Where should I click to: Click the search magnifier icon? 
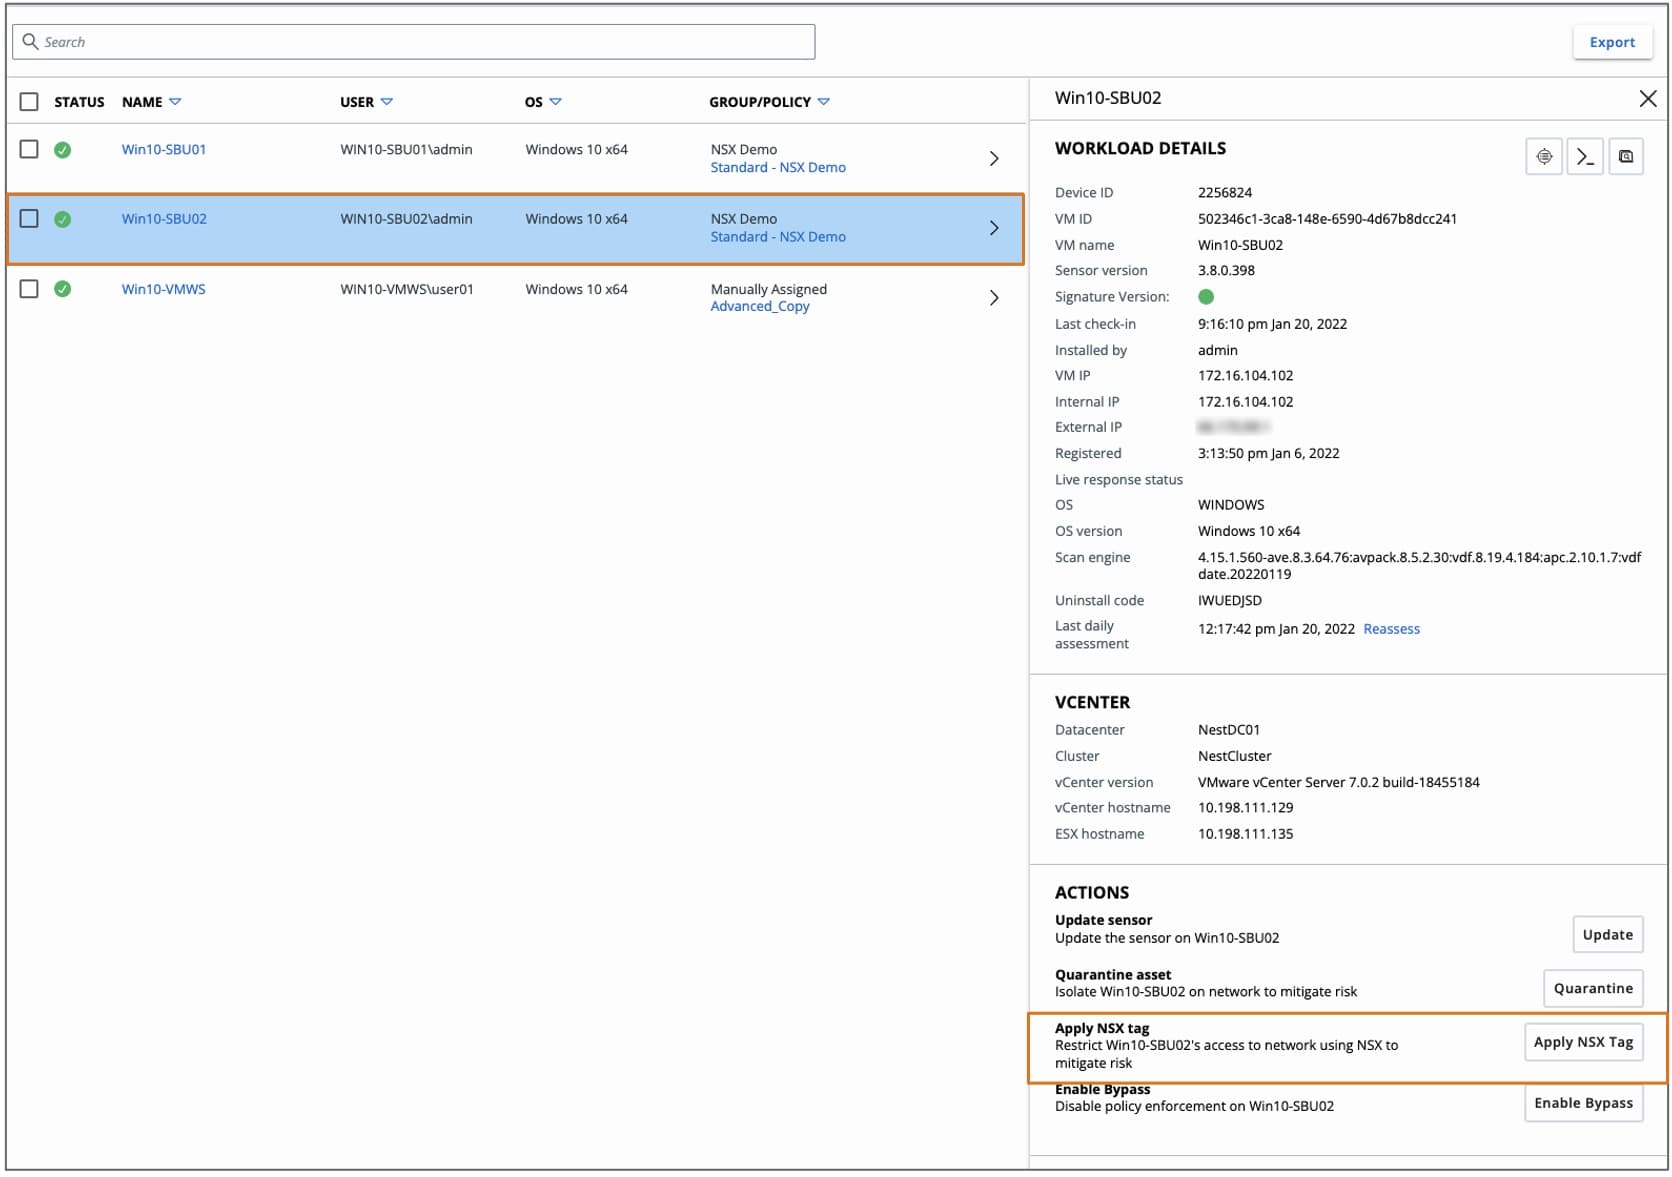pos(30,42)
